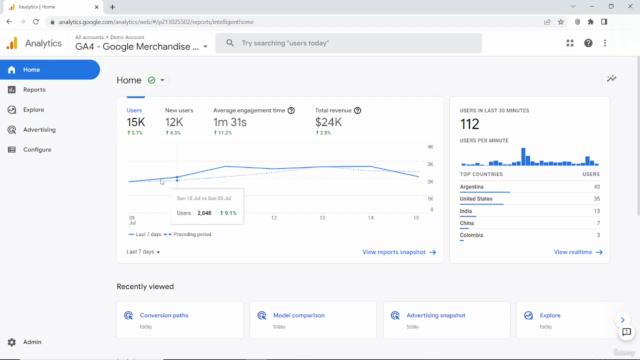This screenshot has height=360, width=640.
Task: Click the browser forward button
Action: (22, 22)
